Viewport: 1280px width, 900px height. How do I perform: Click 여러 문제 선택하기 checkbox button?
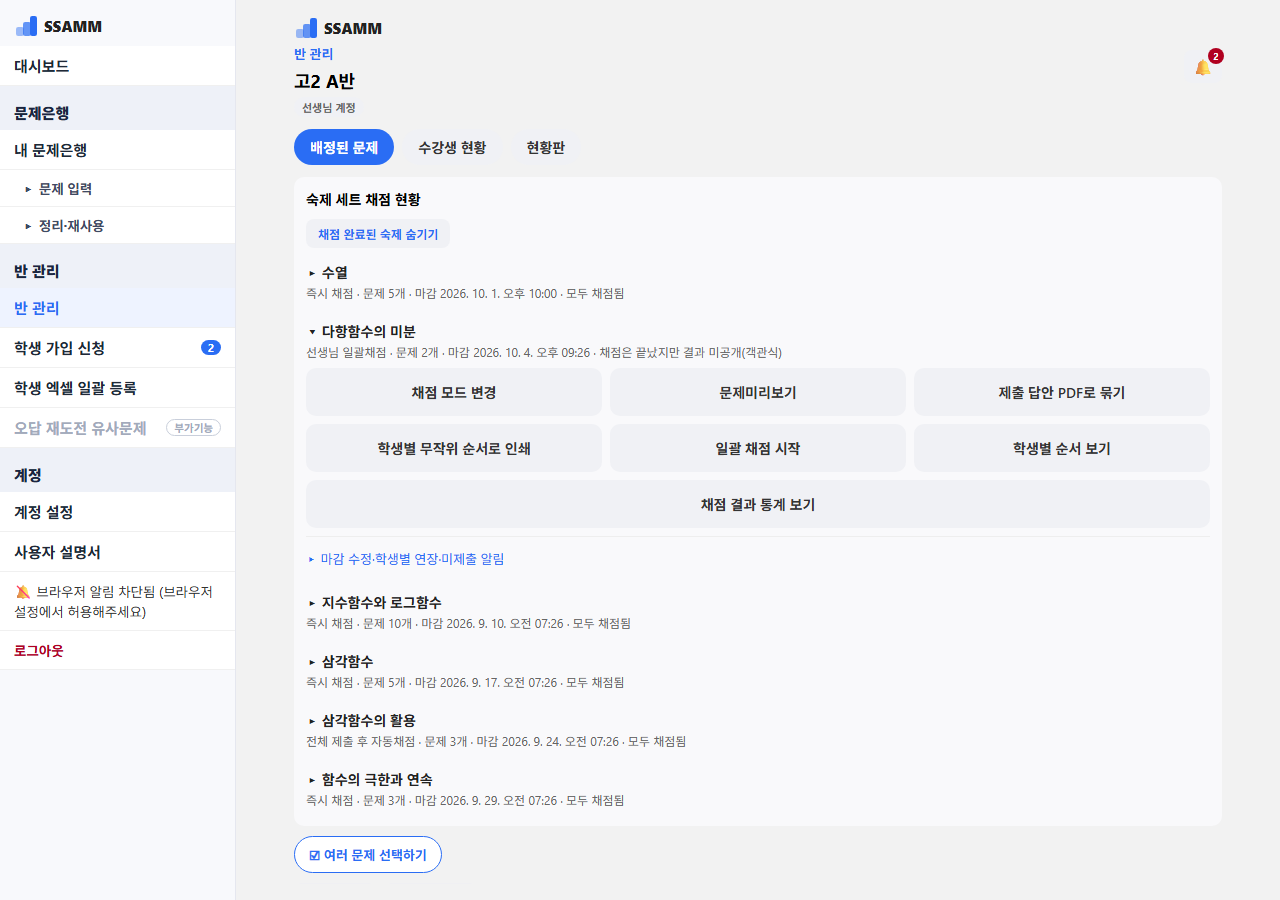click(368, 855)
